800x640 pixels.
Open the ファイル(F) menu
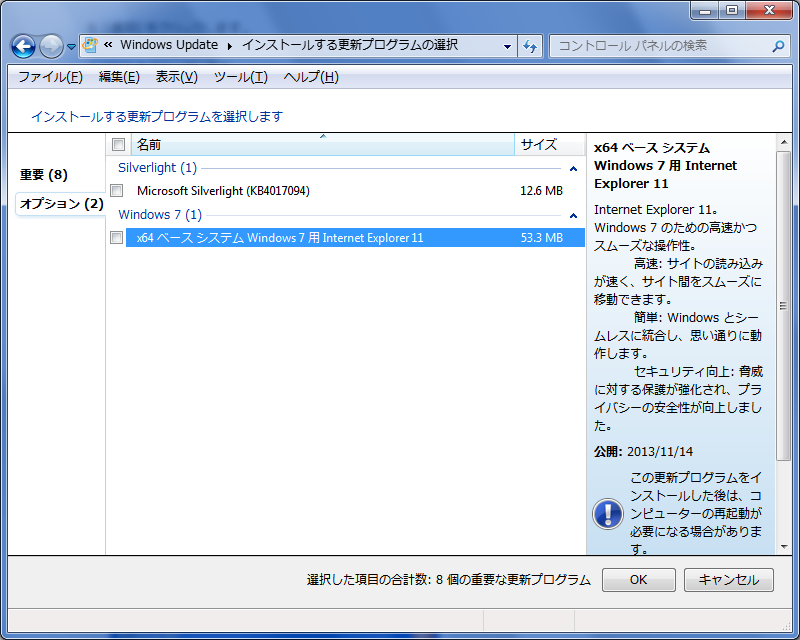tap(50, 77)
